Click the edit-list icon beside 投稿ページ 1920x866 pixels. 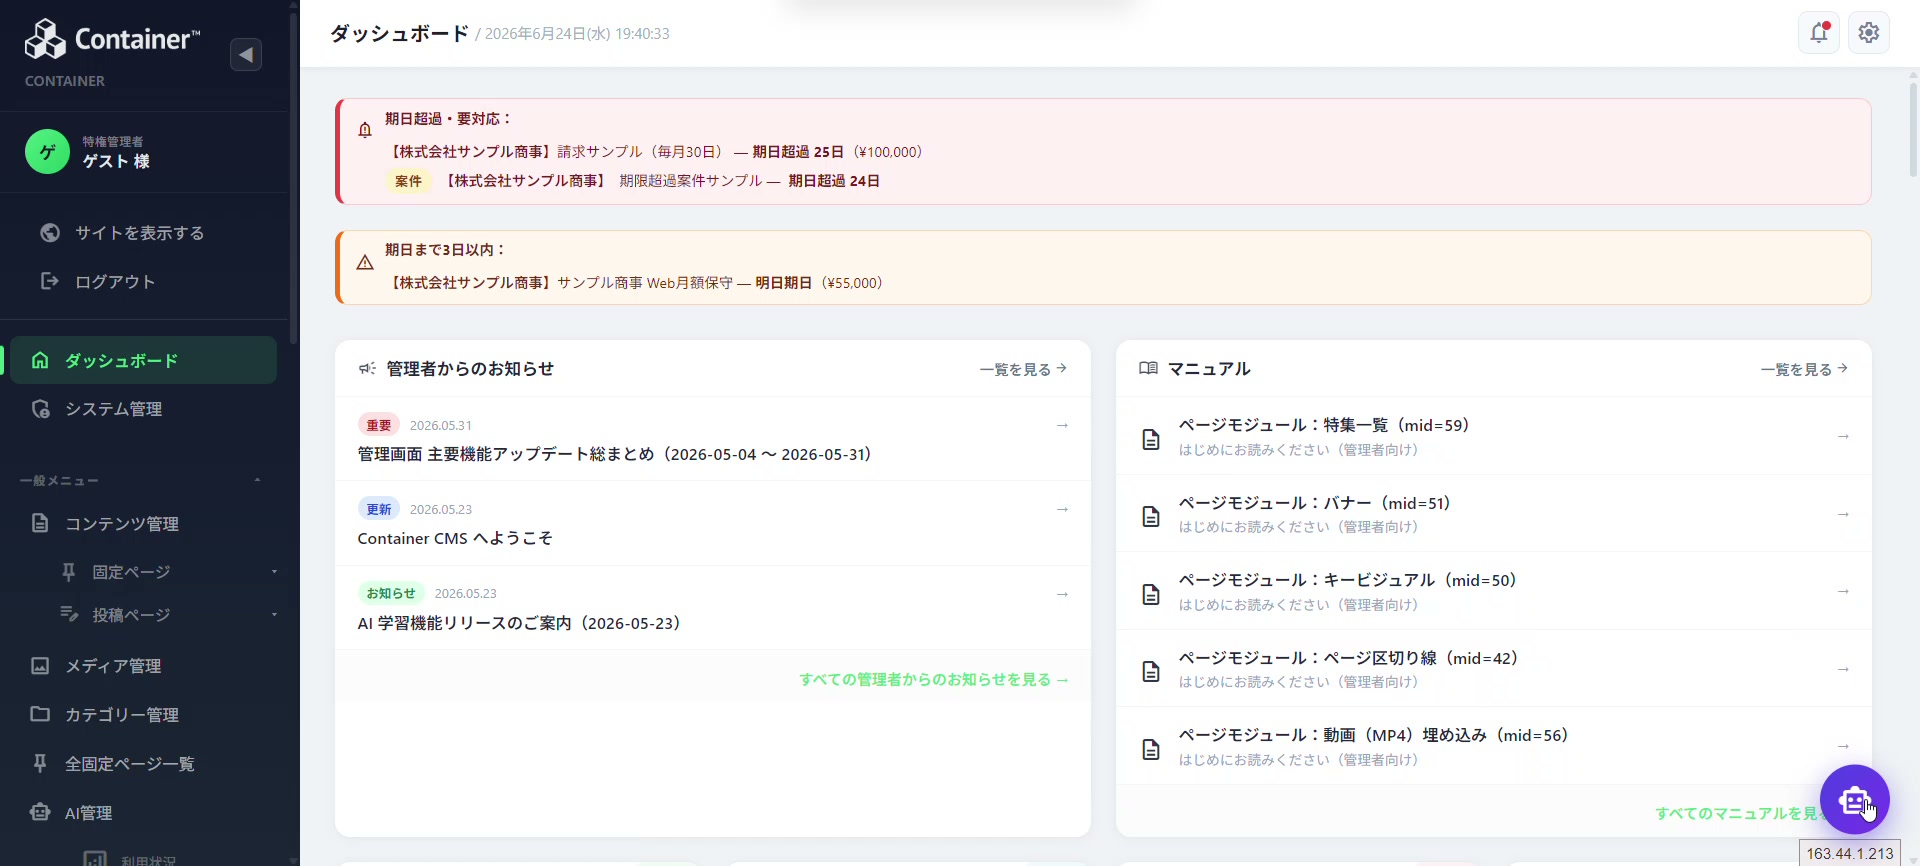(69, 614)
